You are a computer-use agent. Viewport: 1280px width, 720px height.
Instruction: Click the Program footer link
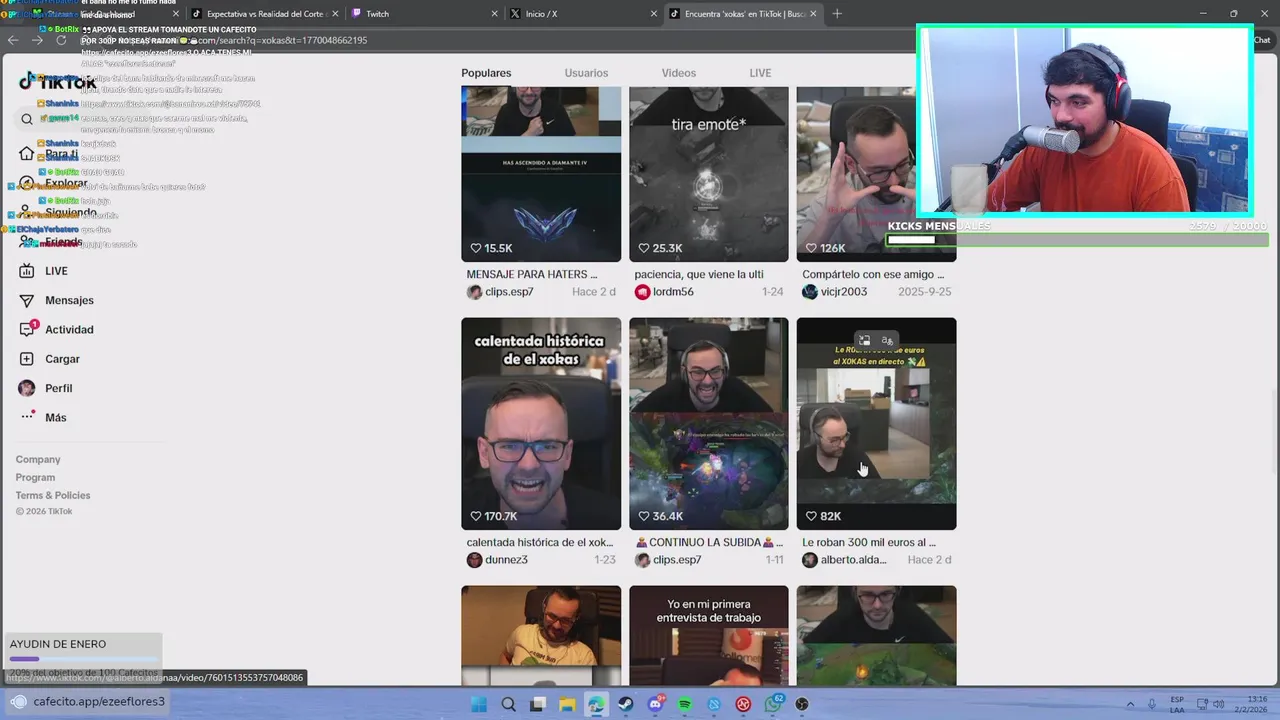(35, 477)
